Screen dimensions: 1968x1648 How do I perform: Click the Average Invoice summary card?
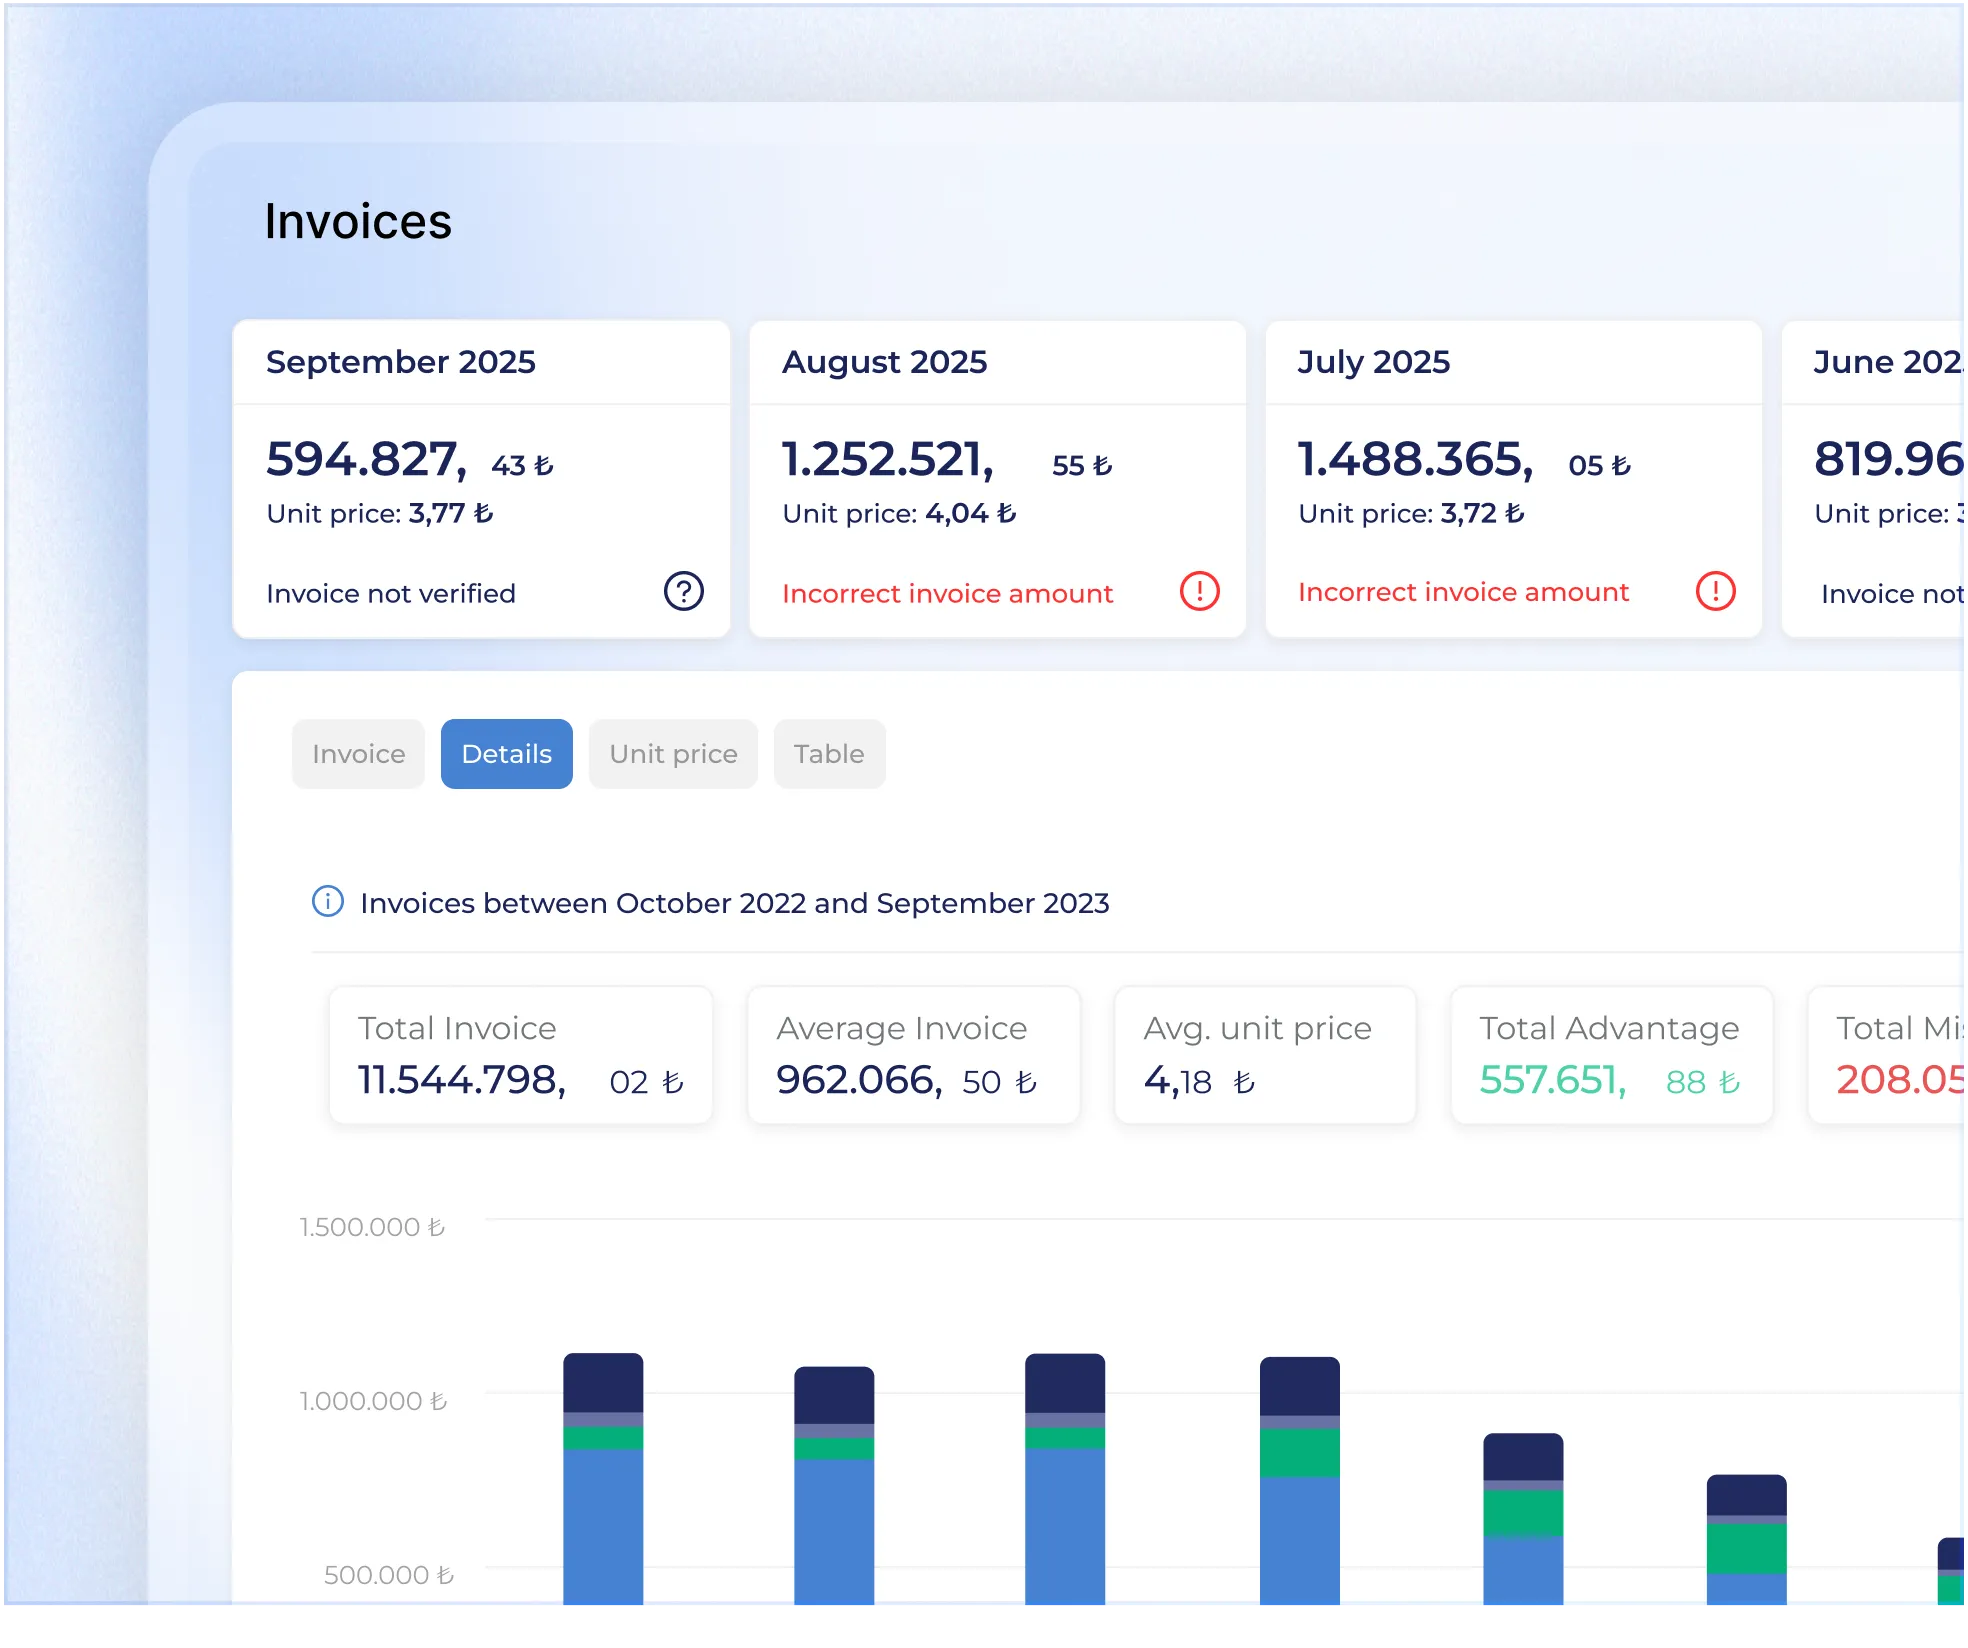pyautogui.click(x=913, y=1055)
